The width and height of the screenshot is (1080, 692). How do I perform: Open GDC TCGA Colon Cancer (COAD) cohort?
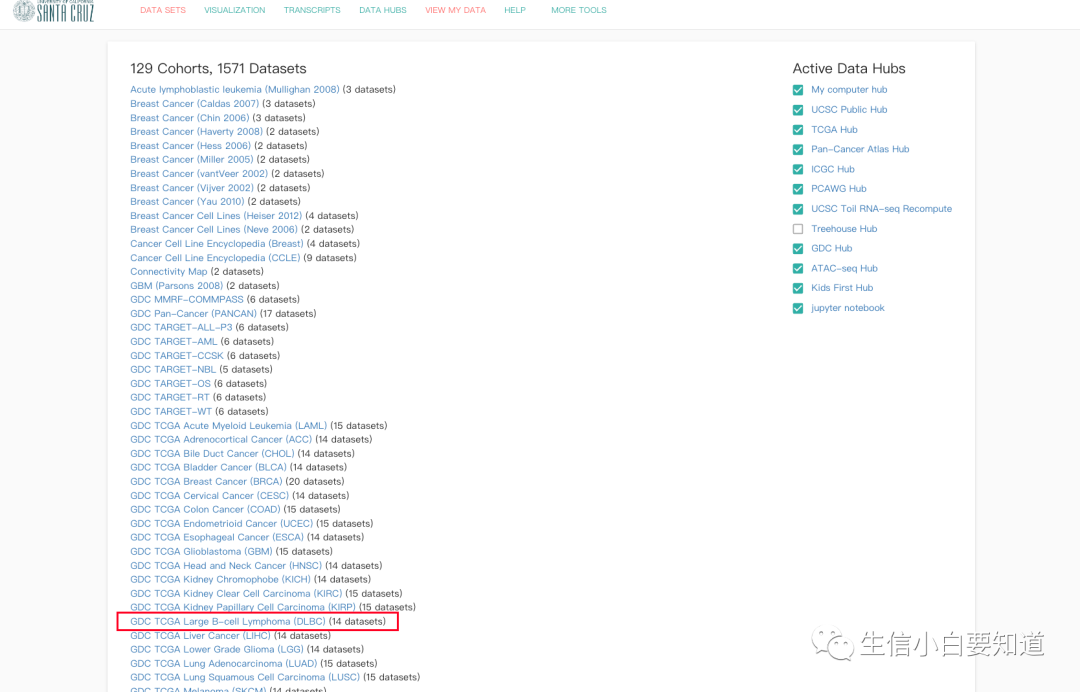coord(205,510)
